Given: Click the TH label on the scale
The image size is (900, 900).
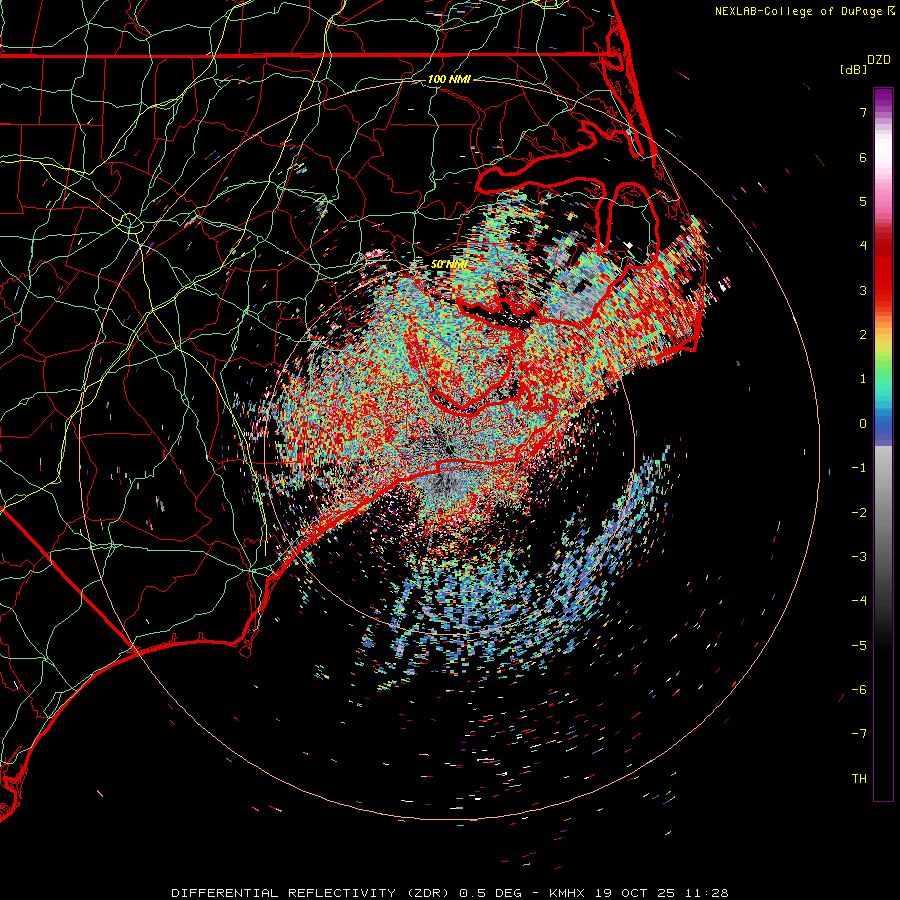Looking at the screenshot, I should point(859,779).
